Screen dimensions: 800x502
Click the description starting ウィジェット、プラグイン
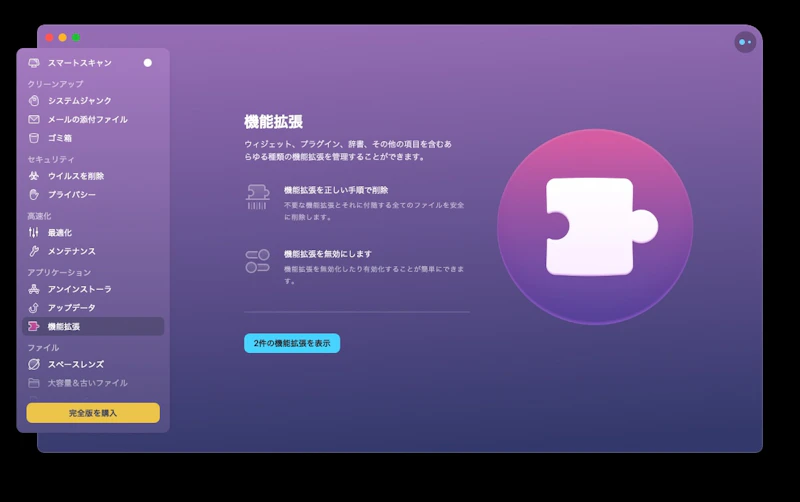tap(348, 150)
